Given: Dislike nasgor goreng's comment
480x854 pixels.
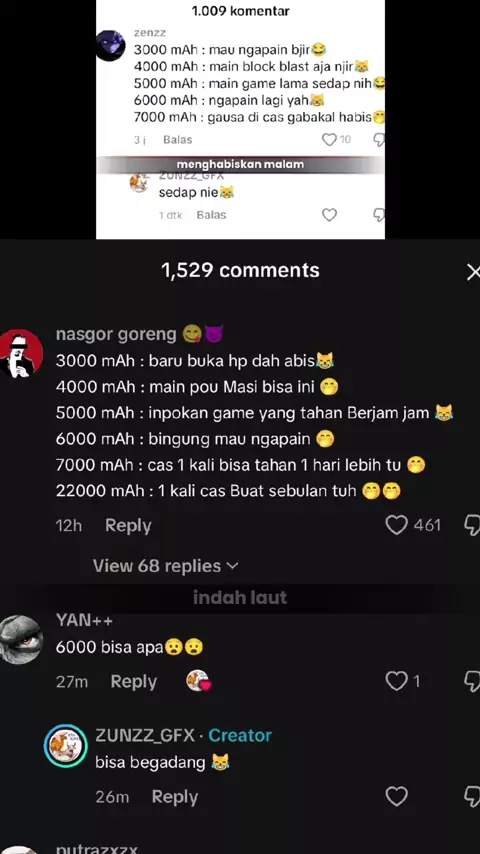Looking at the screenshot, I should click(472, 526).
